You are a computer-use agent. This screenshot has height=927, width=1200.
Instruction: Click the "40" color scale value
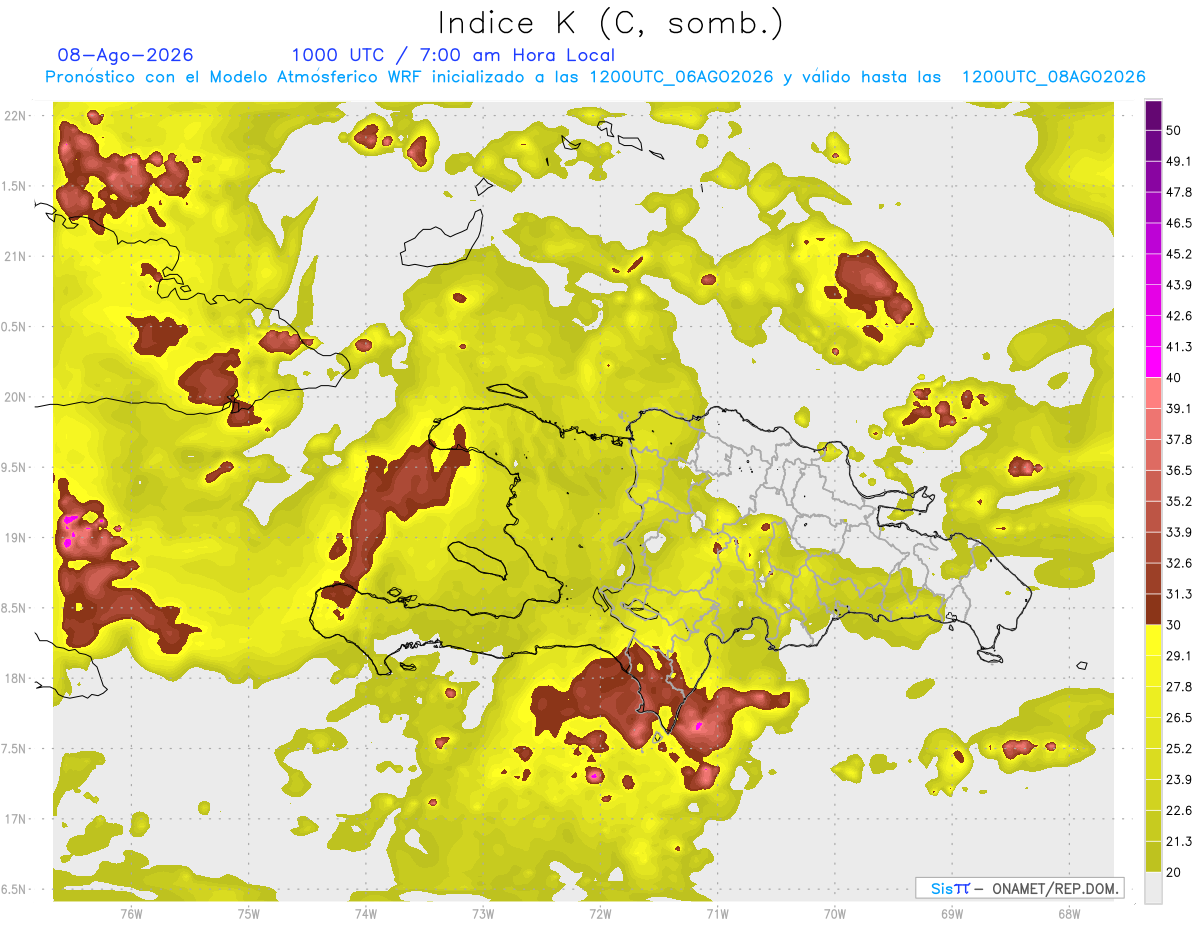pos(1174,378)
